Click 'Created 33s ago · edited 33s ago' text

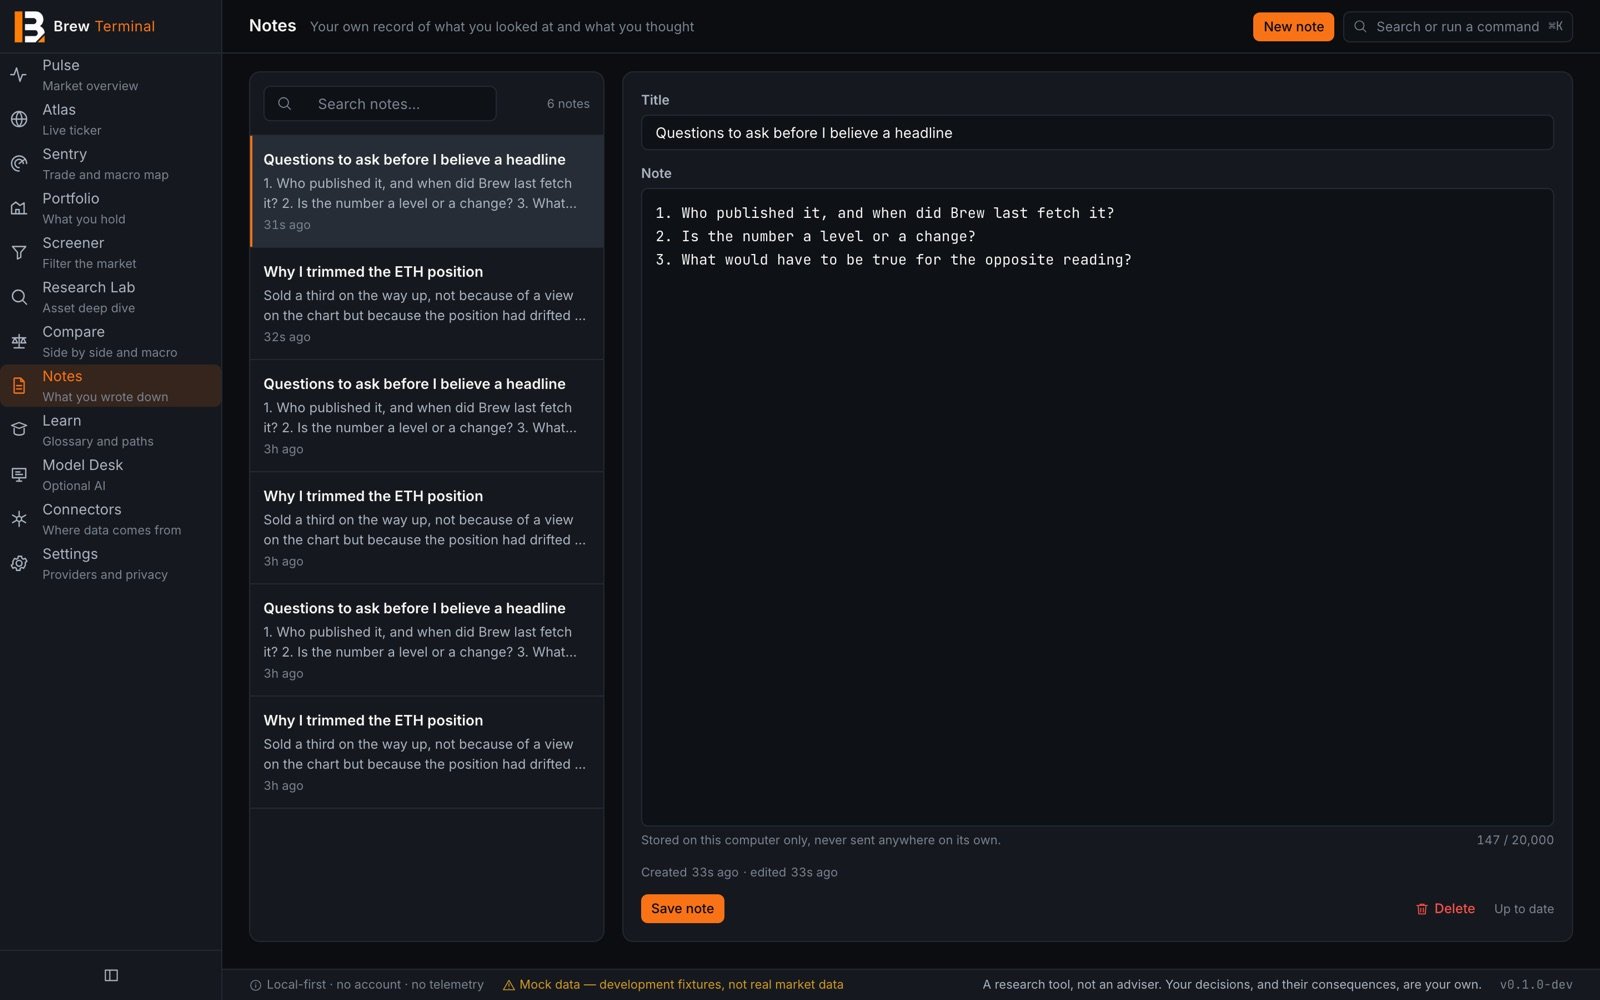[x=739, y=872]
